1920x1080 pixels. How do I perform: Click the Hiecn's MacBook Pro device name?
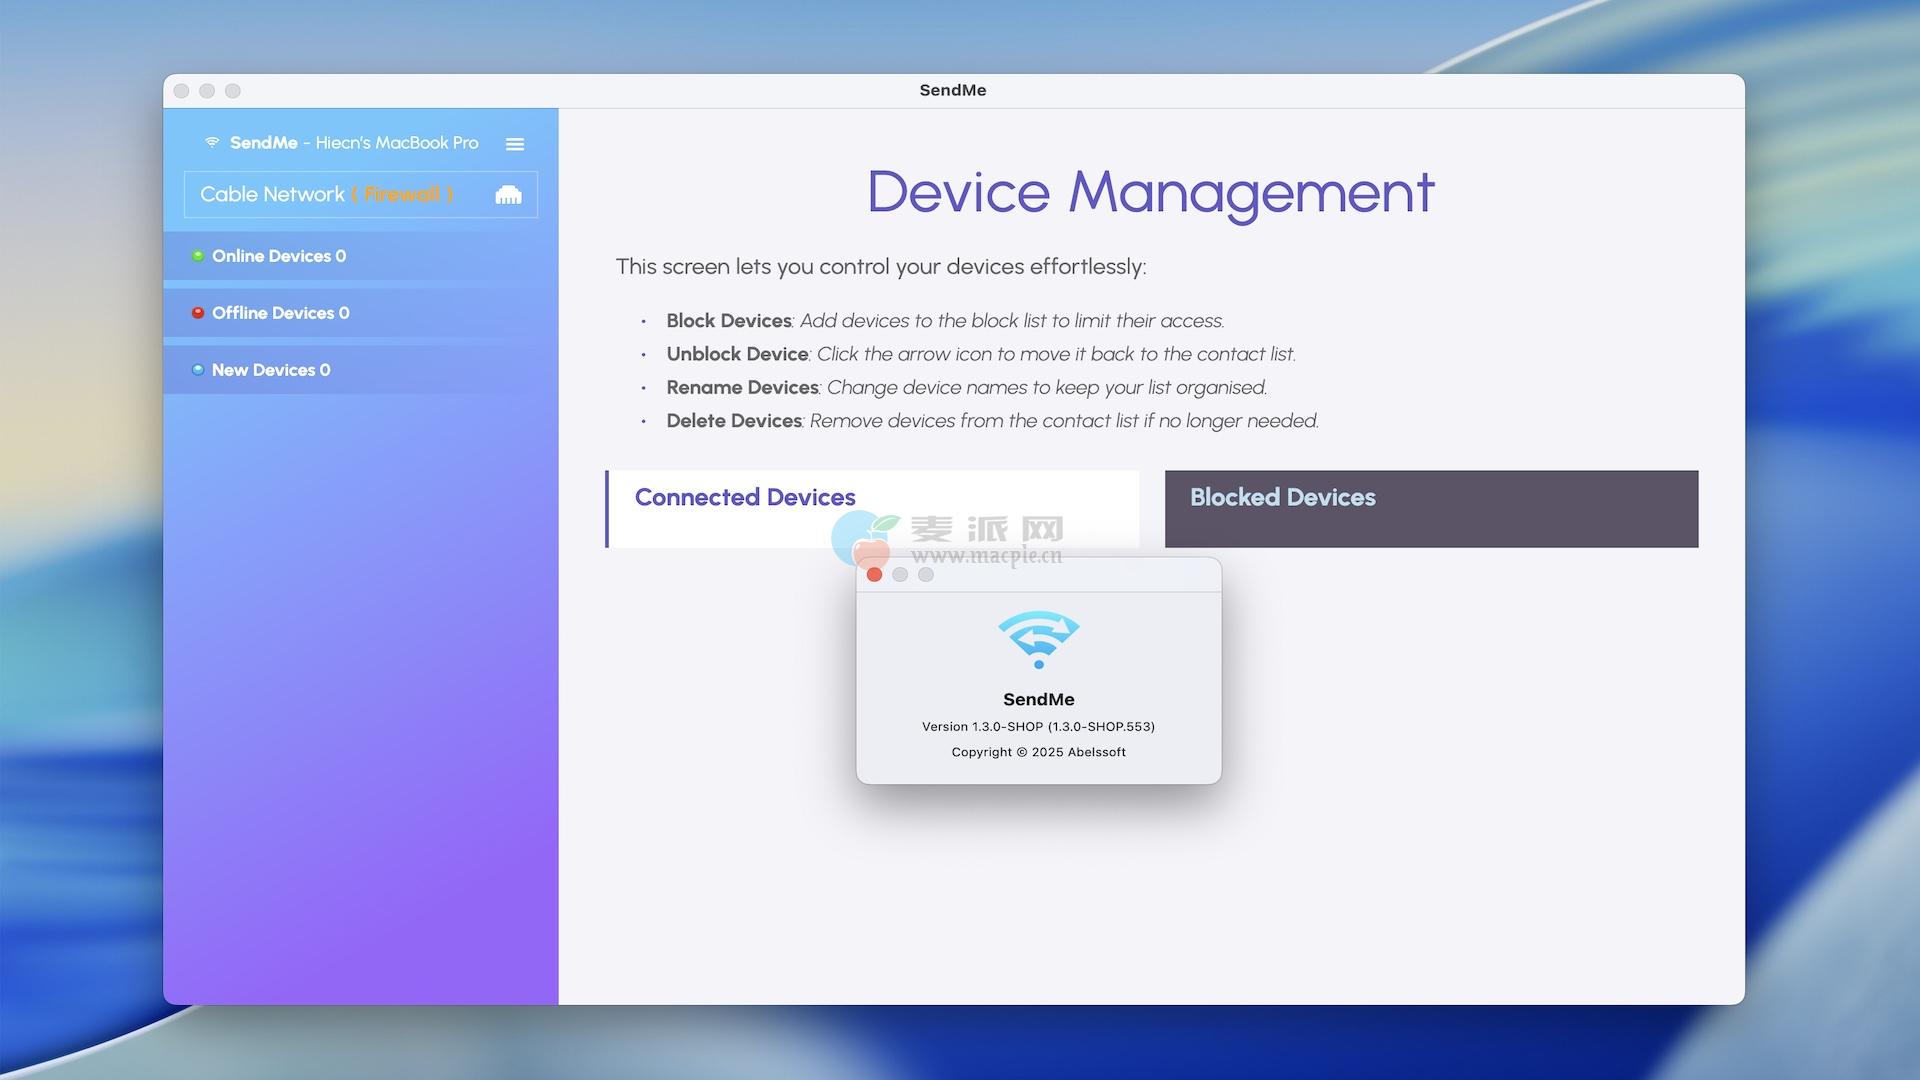click(x=397, y=143)
